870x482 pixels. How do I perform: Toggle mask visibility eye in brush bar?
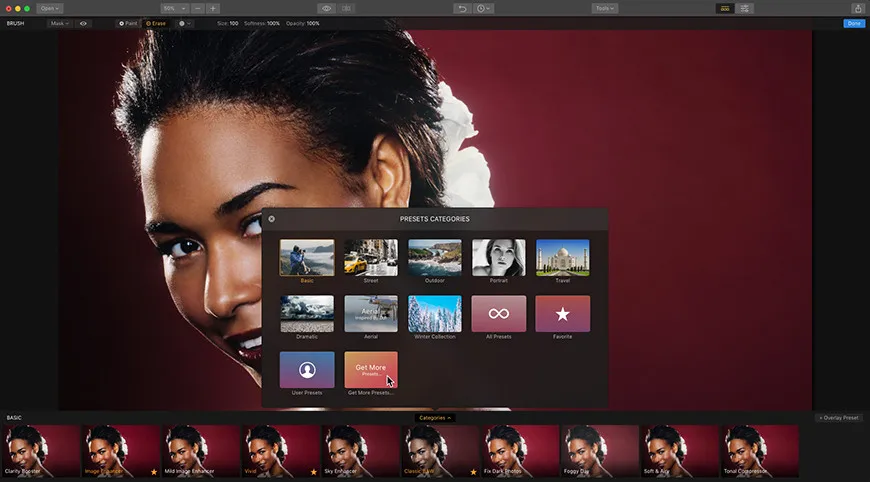(x=83, y=23)
